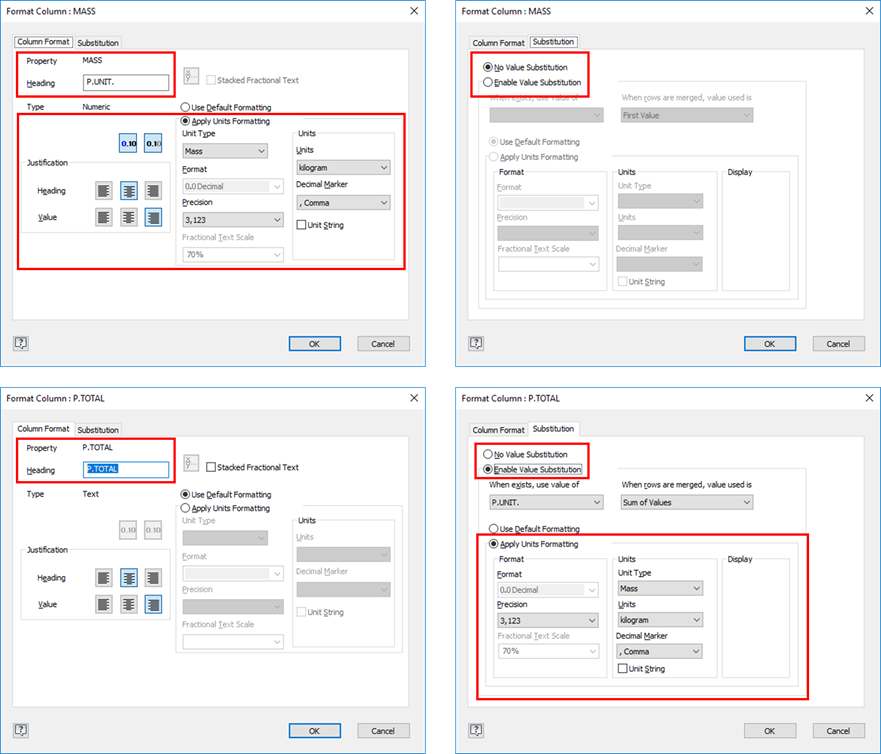Enable the Unit String checkbox in MASS dialog
This screenshot has width=881, height=754.
tap(299, 224)
